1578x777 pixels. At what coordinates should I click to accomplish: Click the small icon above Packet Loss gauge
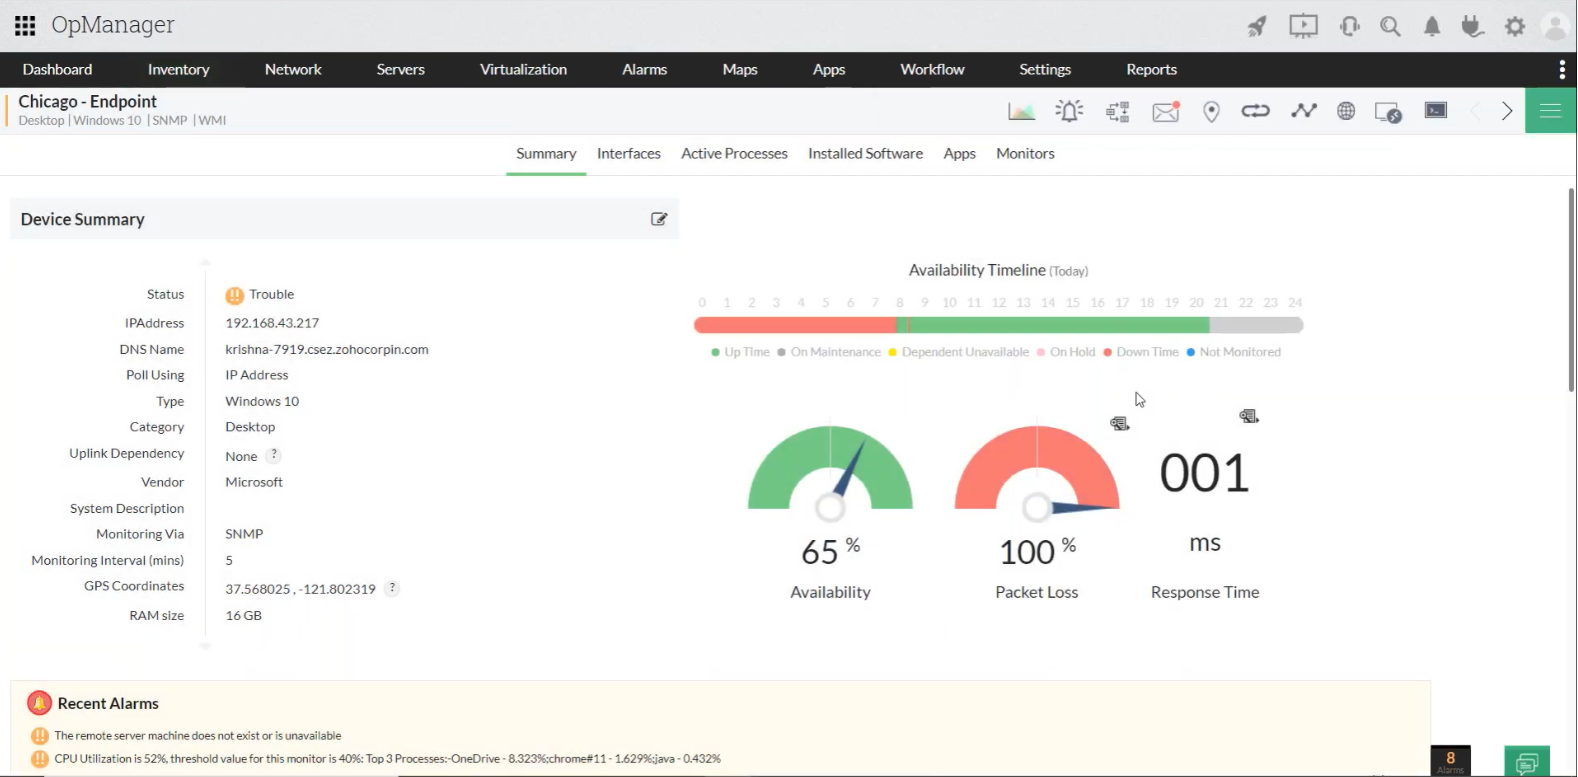click(x=1120, y=424)
